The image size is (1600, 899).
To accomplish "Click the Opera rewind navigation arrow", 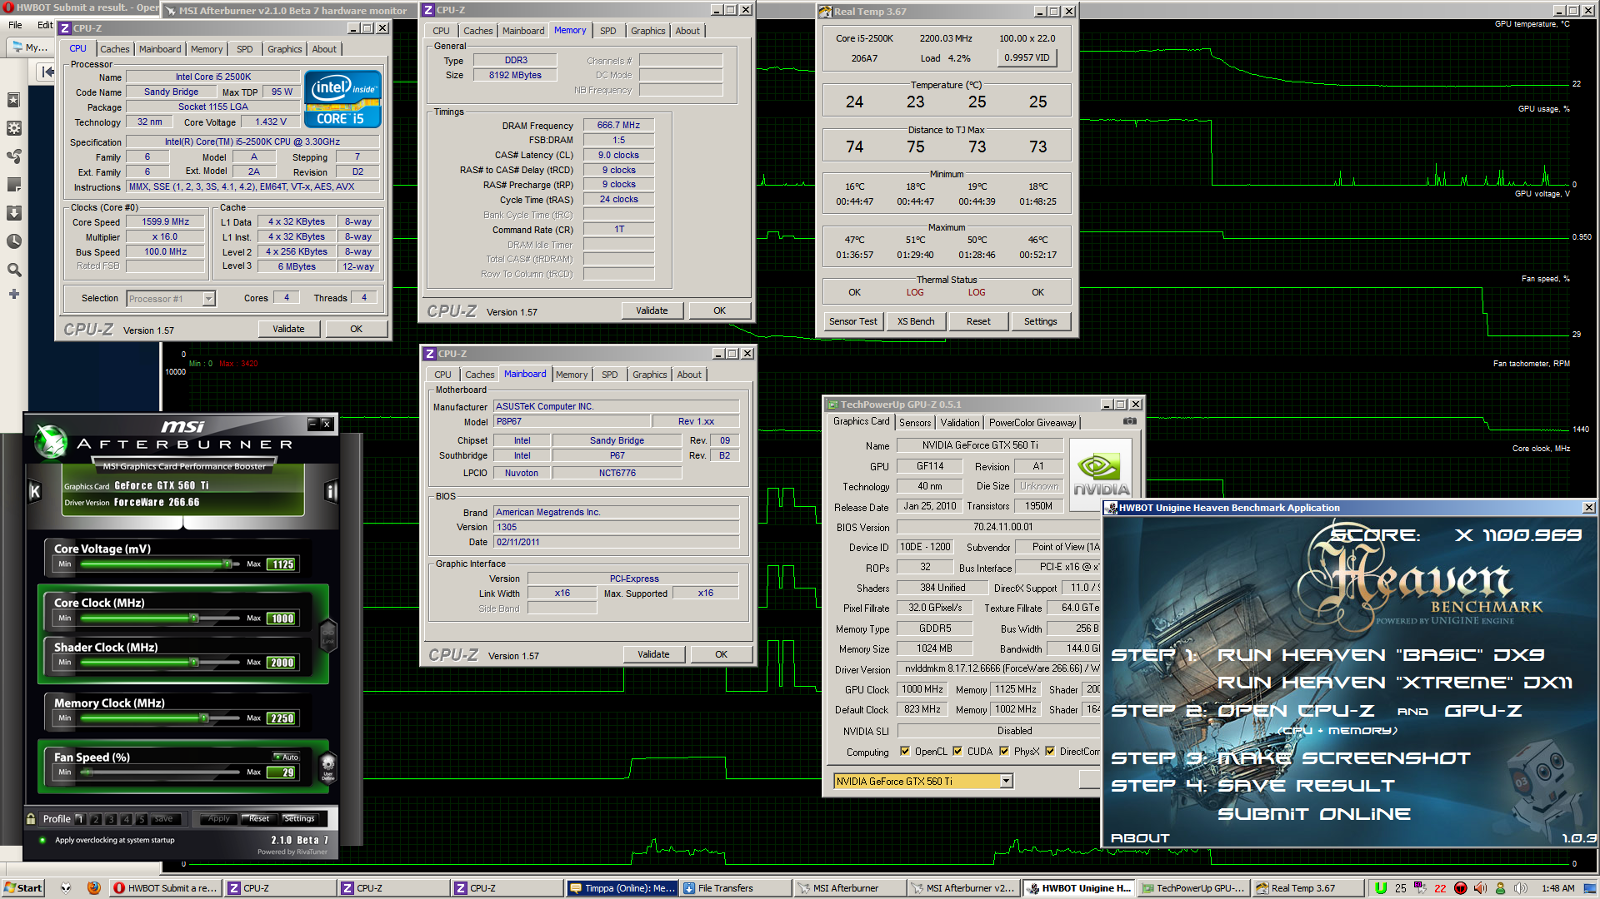I will 46,71.
